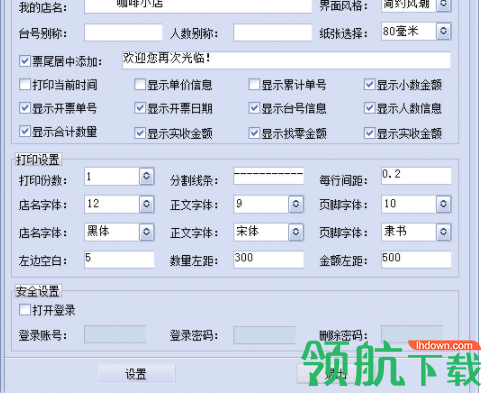The image size is (481, 393).
Task: Click the 人数别称 input field
Action: 273,32
